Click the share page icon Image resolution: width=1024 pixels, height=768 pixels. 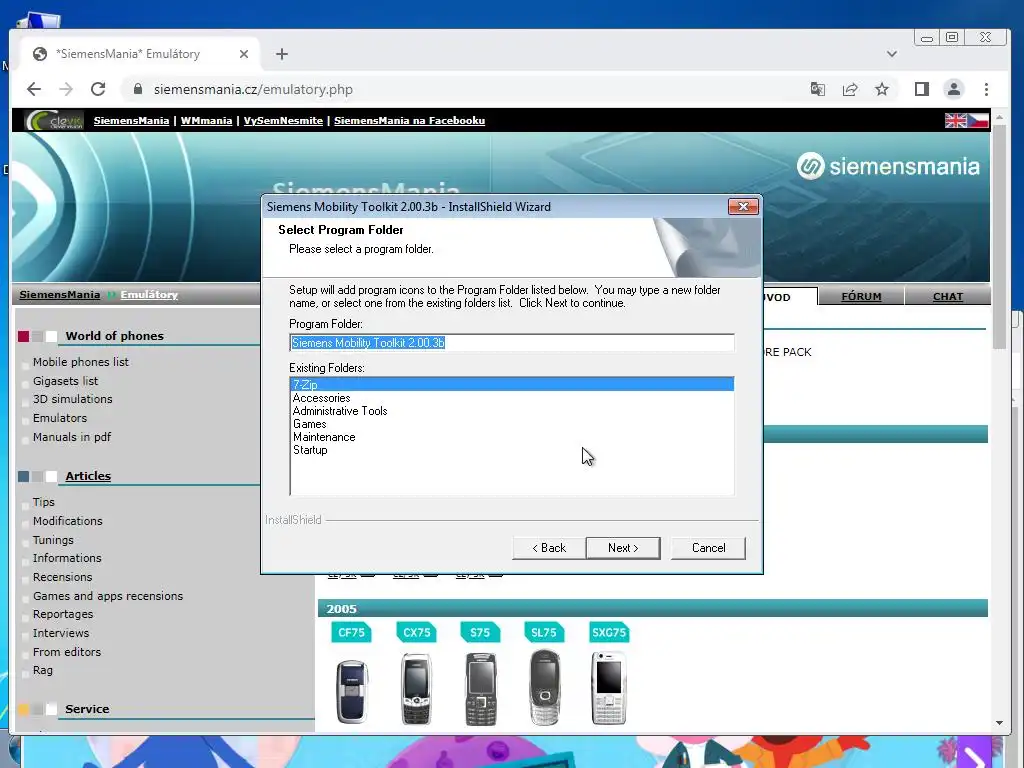850,89
